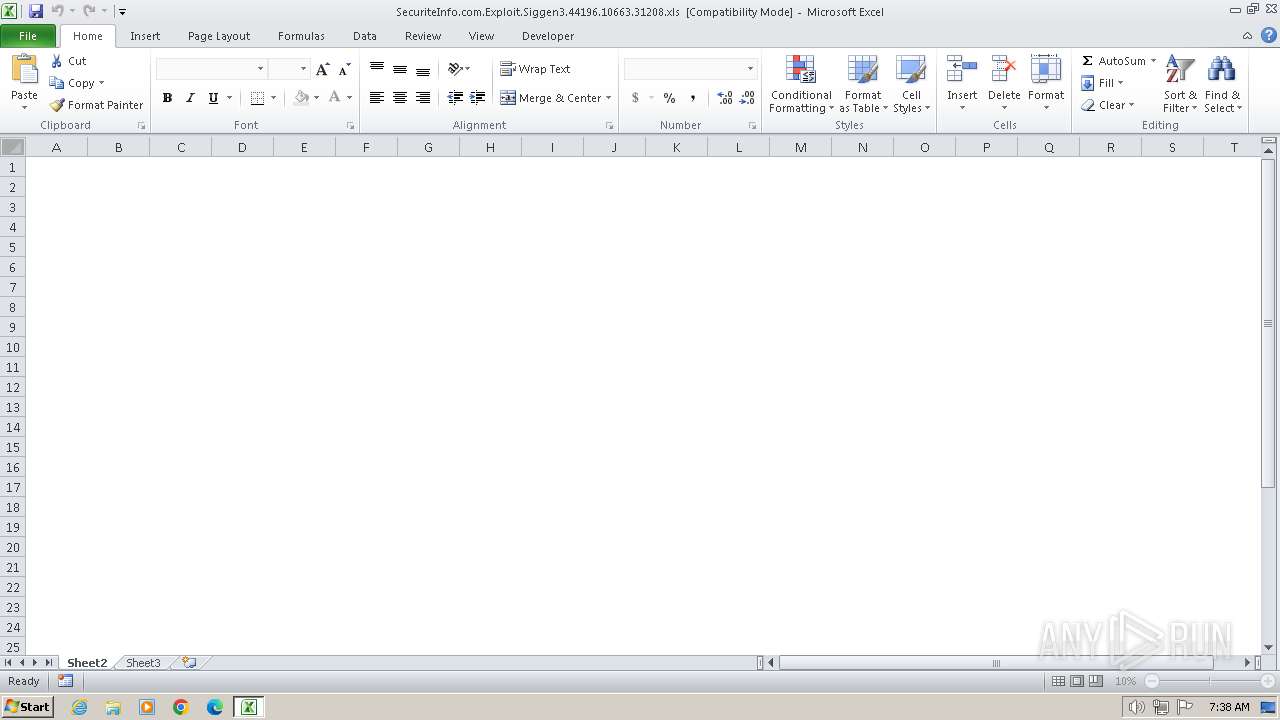1280x720 pixels.
Task: Click the Save icon in Quick Access
Action: click(x=36, y=11)
